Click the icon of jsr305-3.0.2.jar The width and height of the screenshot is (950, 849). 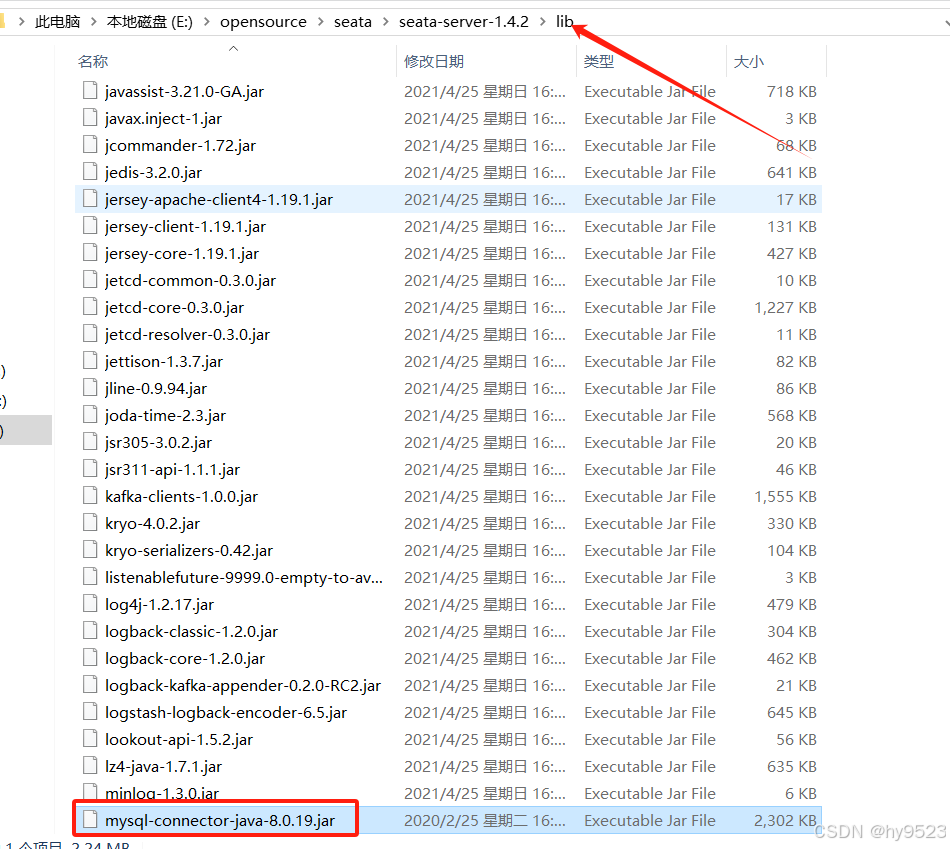tap(90, 442)
